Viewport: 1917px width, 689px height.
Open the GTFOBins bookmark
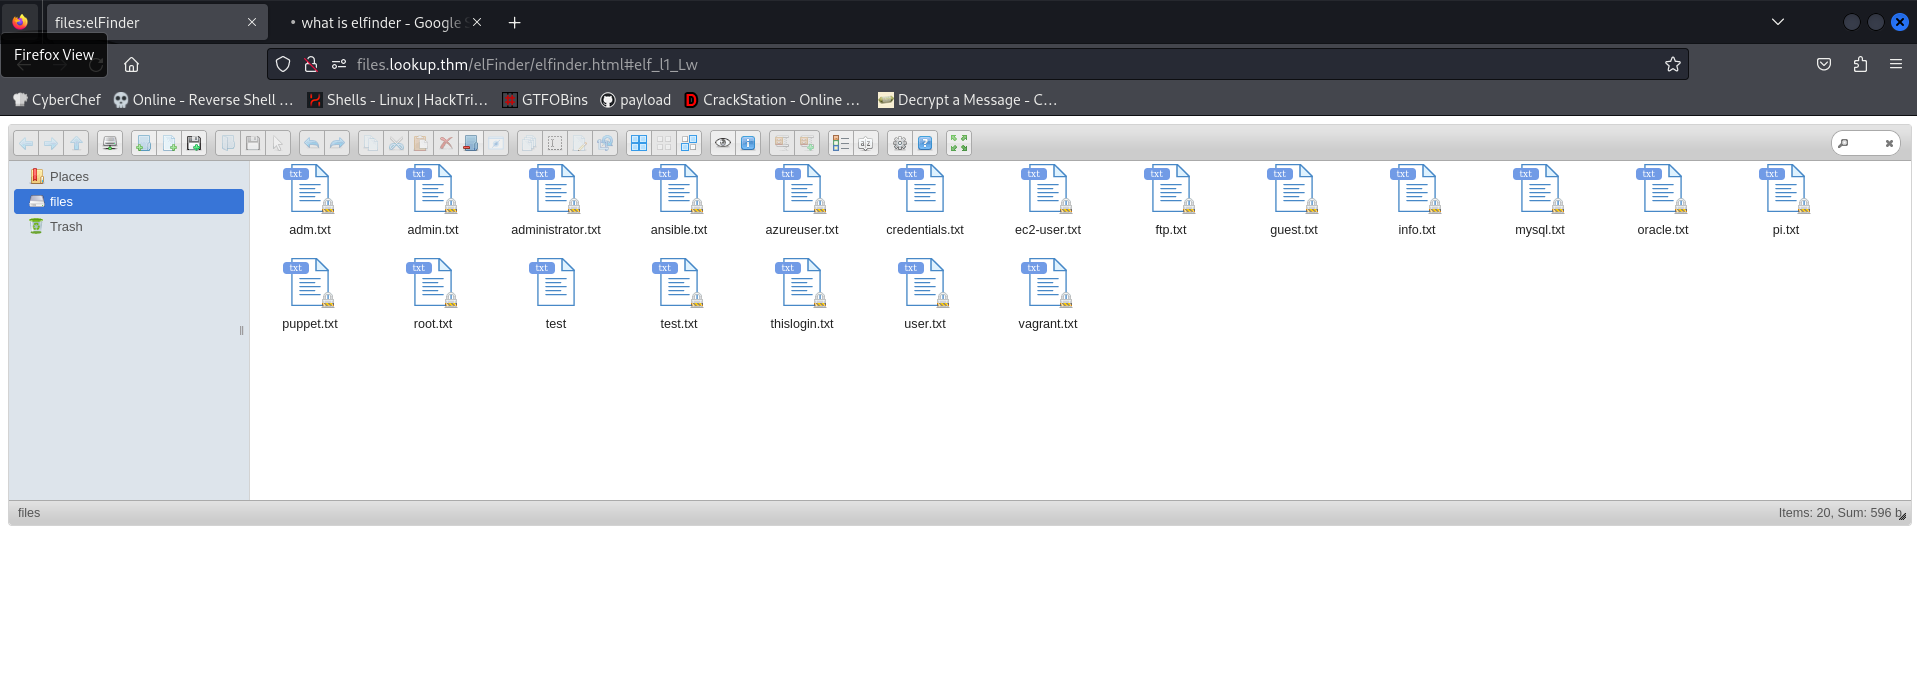pyautogui.click(x=545, y=100)
